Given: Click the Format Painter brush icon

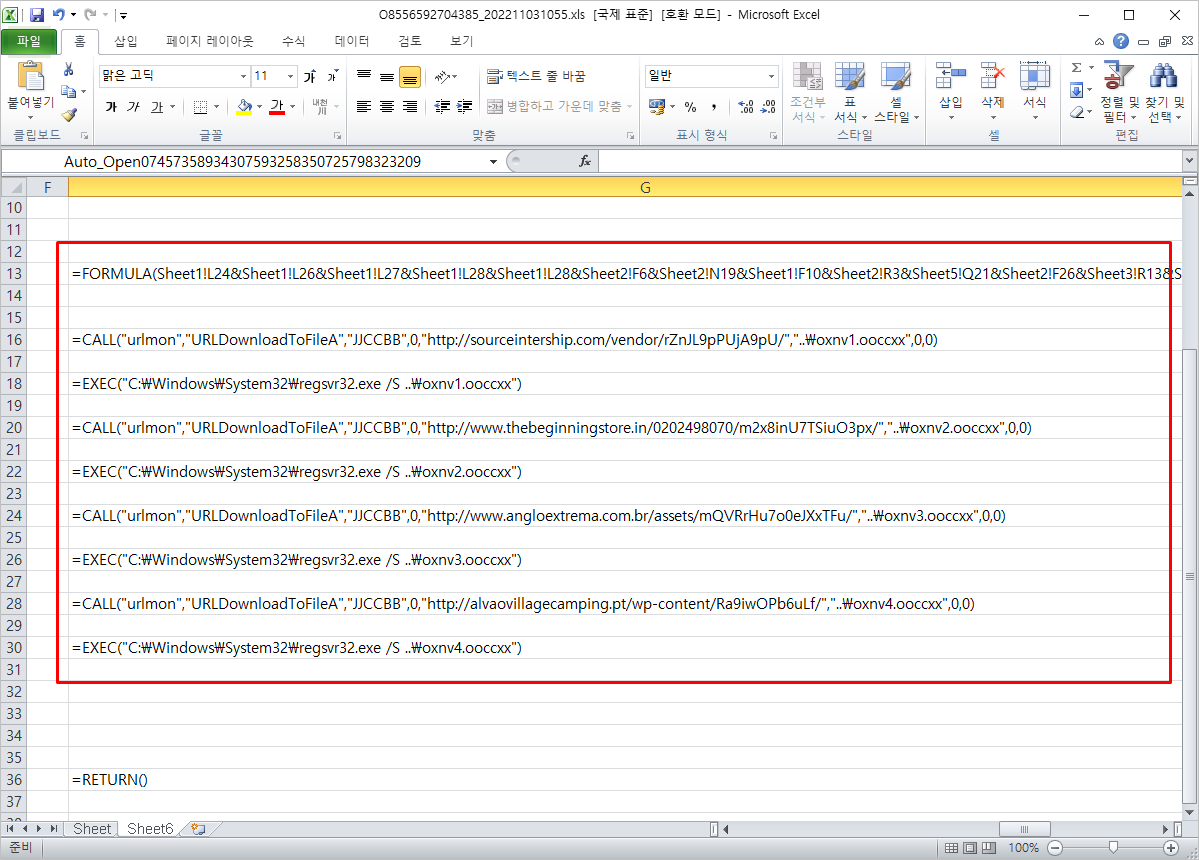Looking at the screenshot, I should point(69,115).
